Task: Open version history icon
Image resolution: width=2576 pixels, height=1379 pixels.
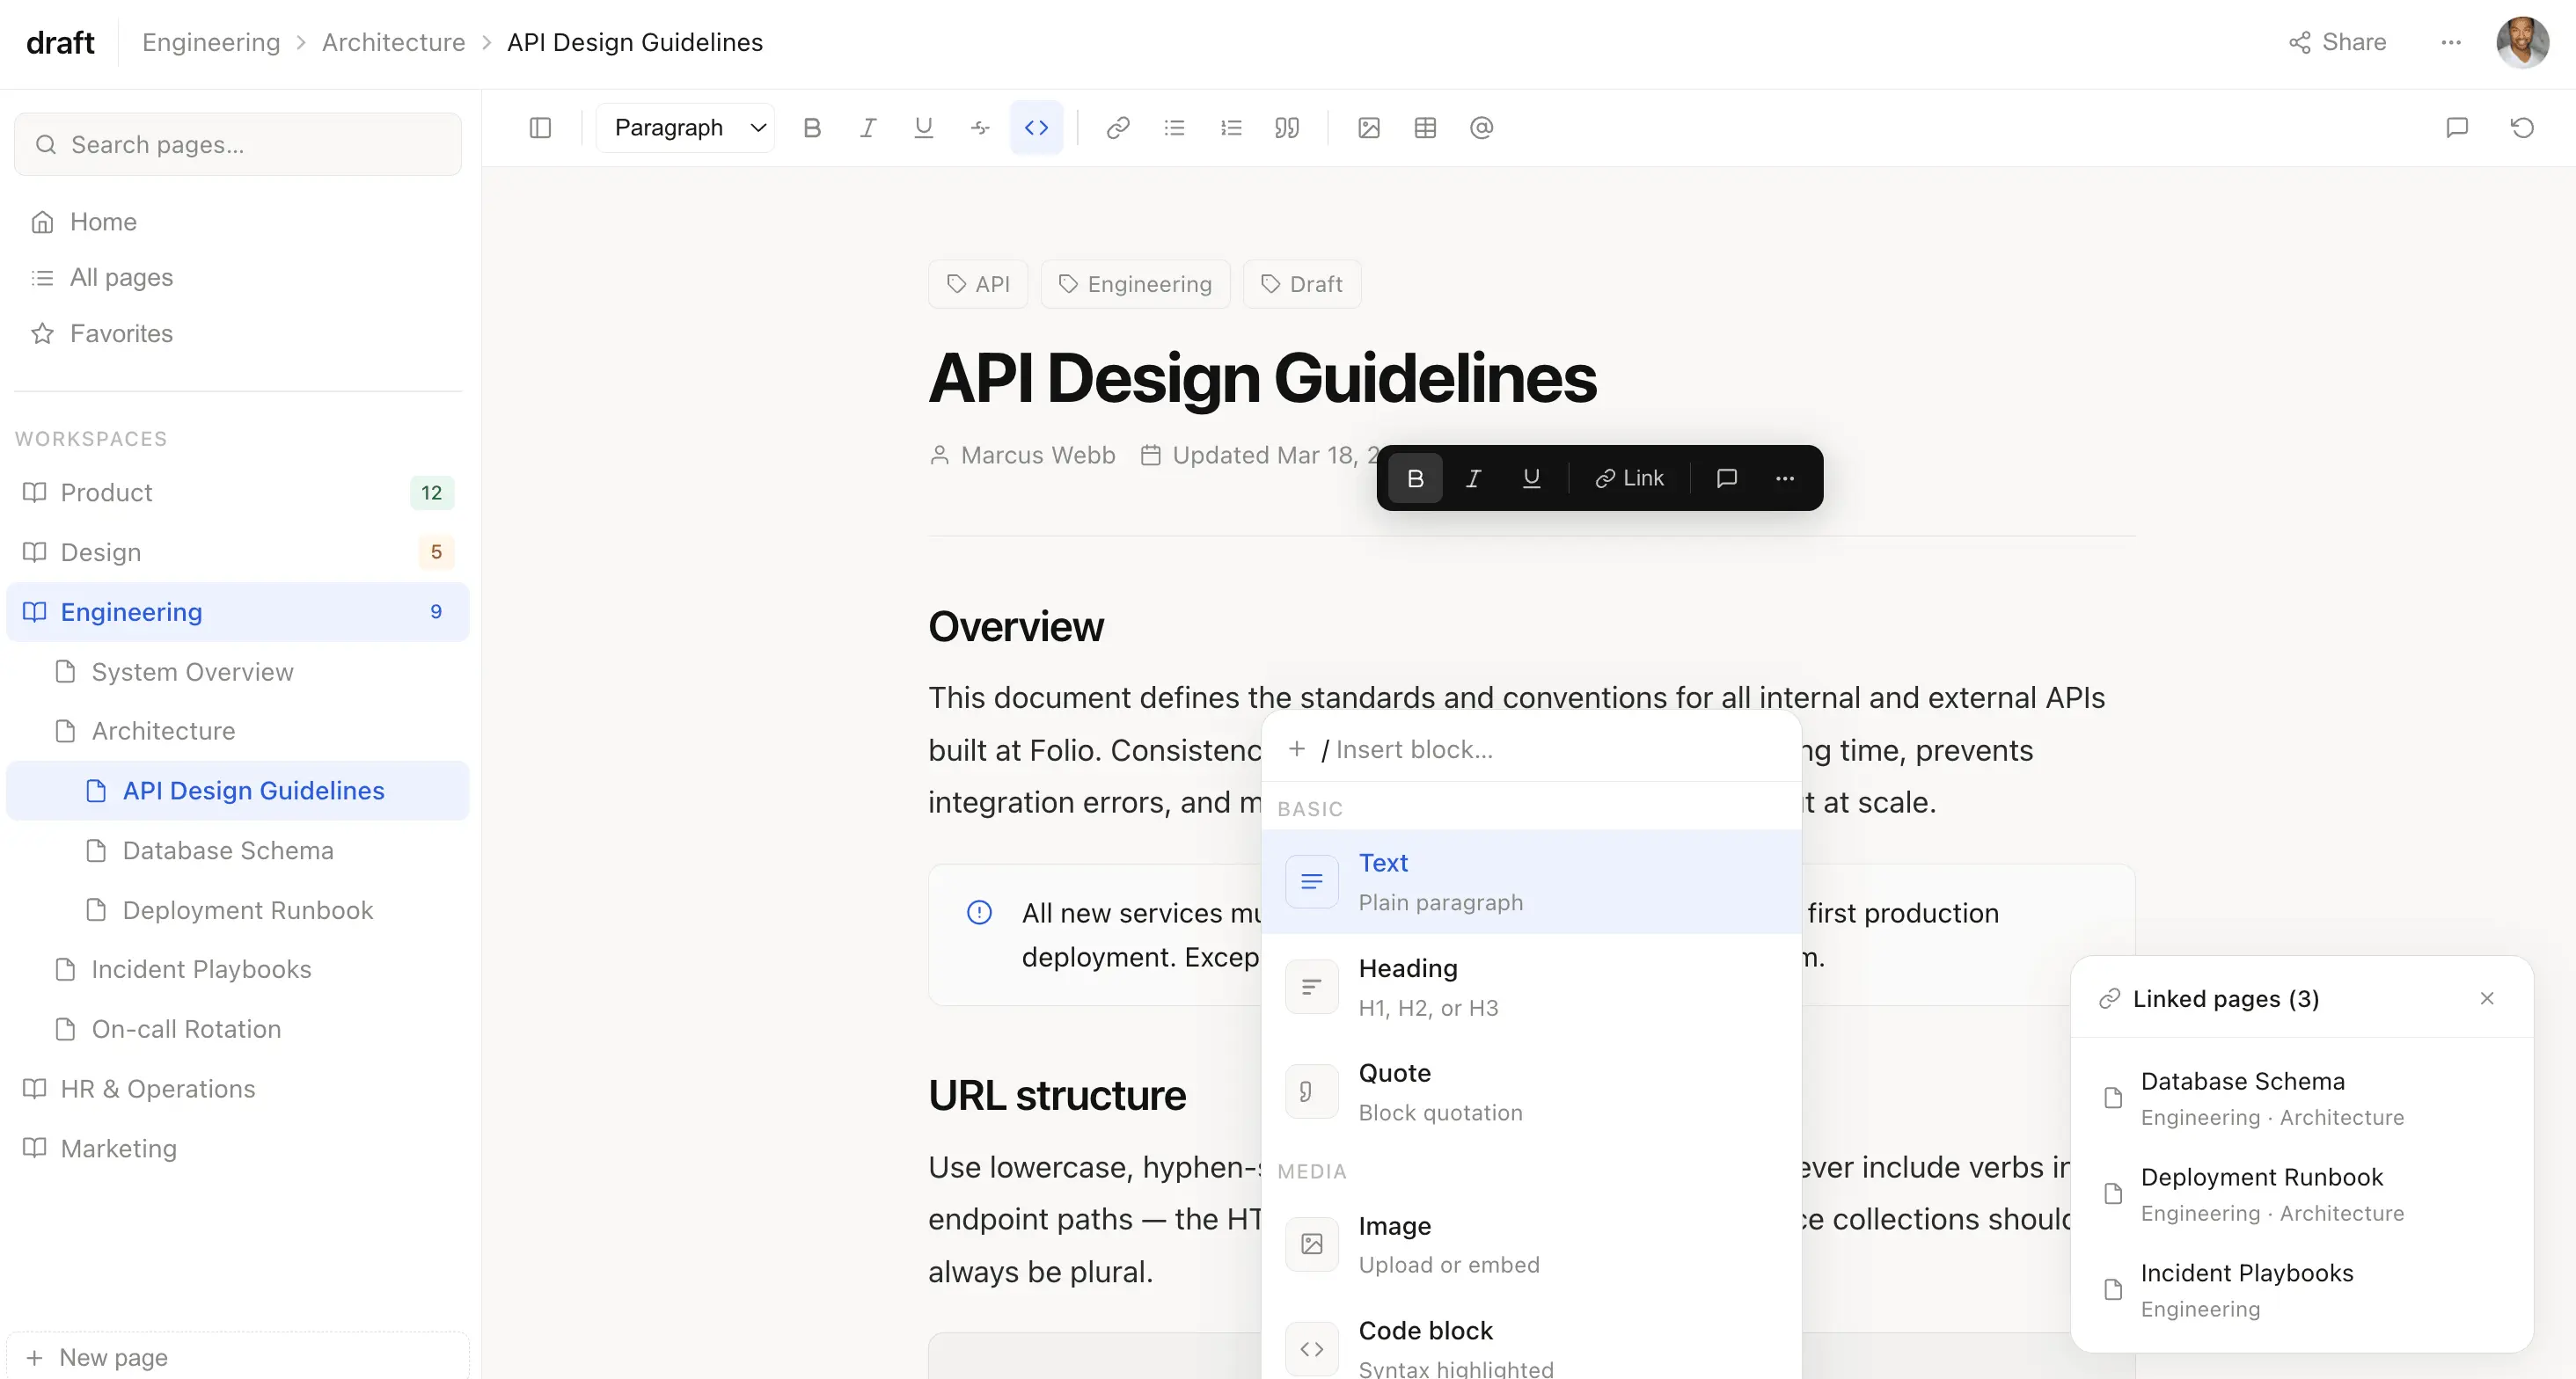Action: (x=2522, y=128)
